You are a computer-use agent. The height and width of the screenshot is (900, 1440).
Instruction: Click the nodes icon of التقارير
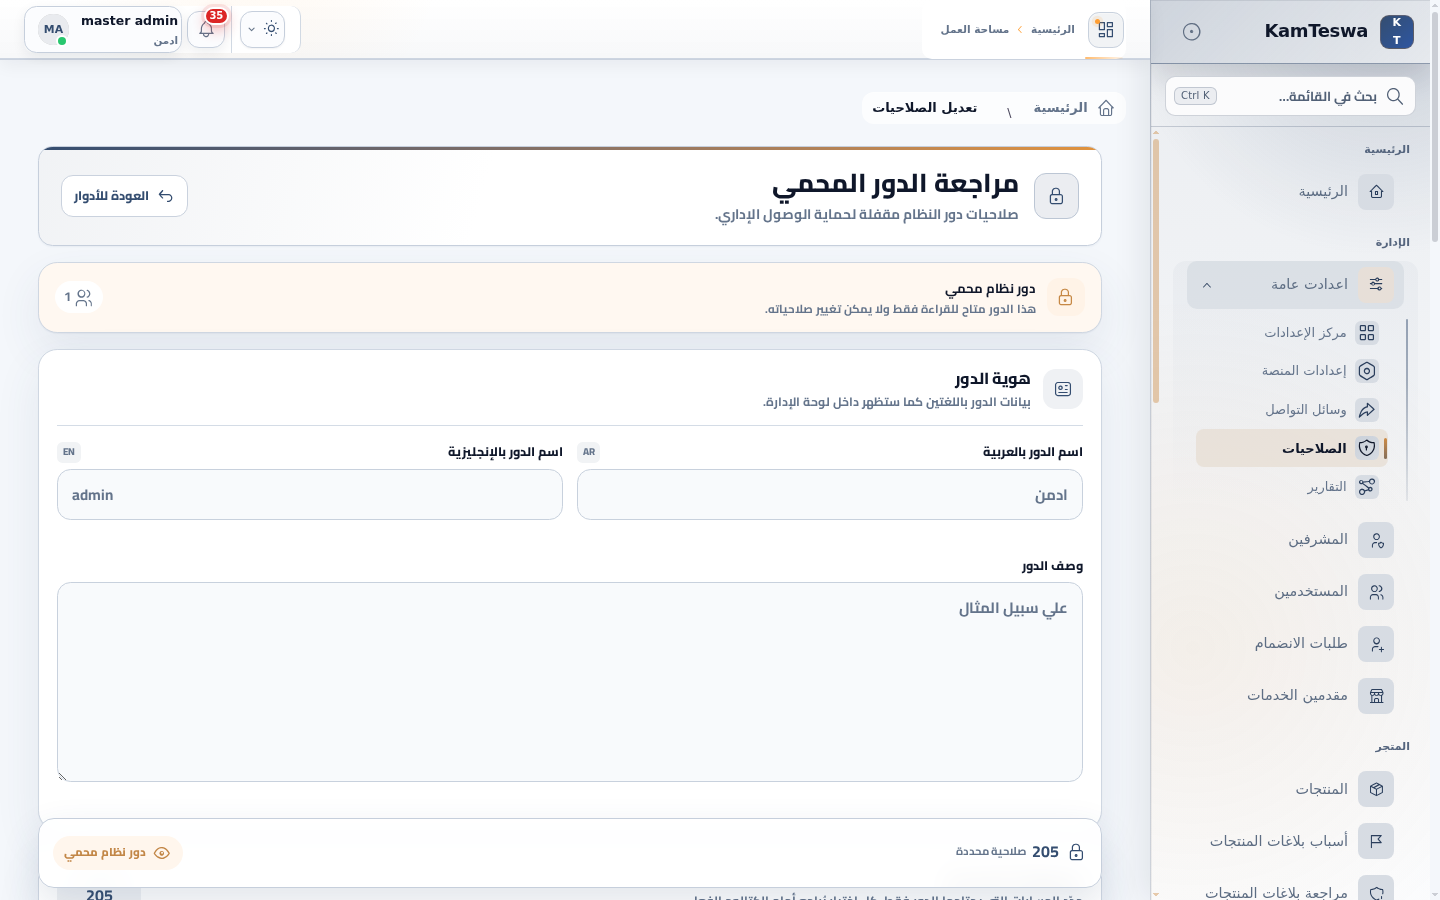[x=1367, y=487]
